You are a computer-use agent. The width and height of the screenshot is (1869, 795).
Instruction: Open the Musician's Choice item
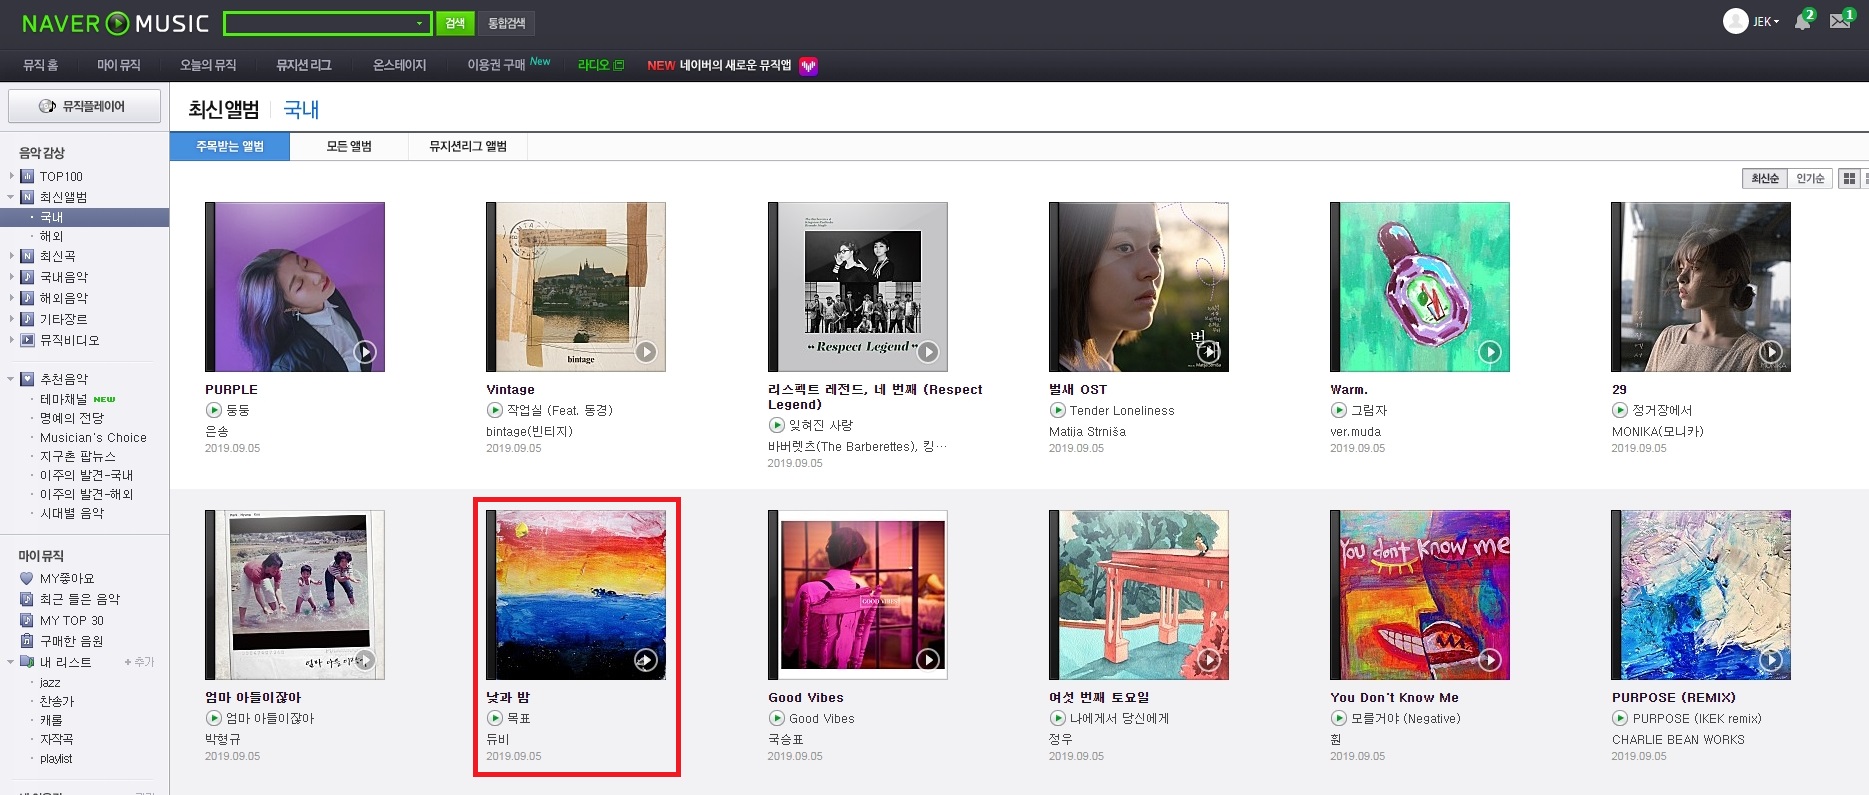tap(93, 437)
